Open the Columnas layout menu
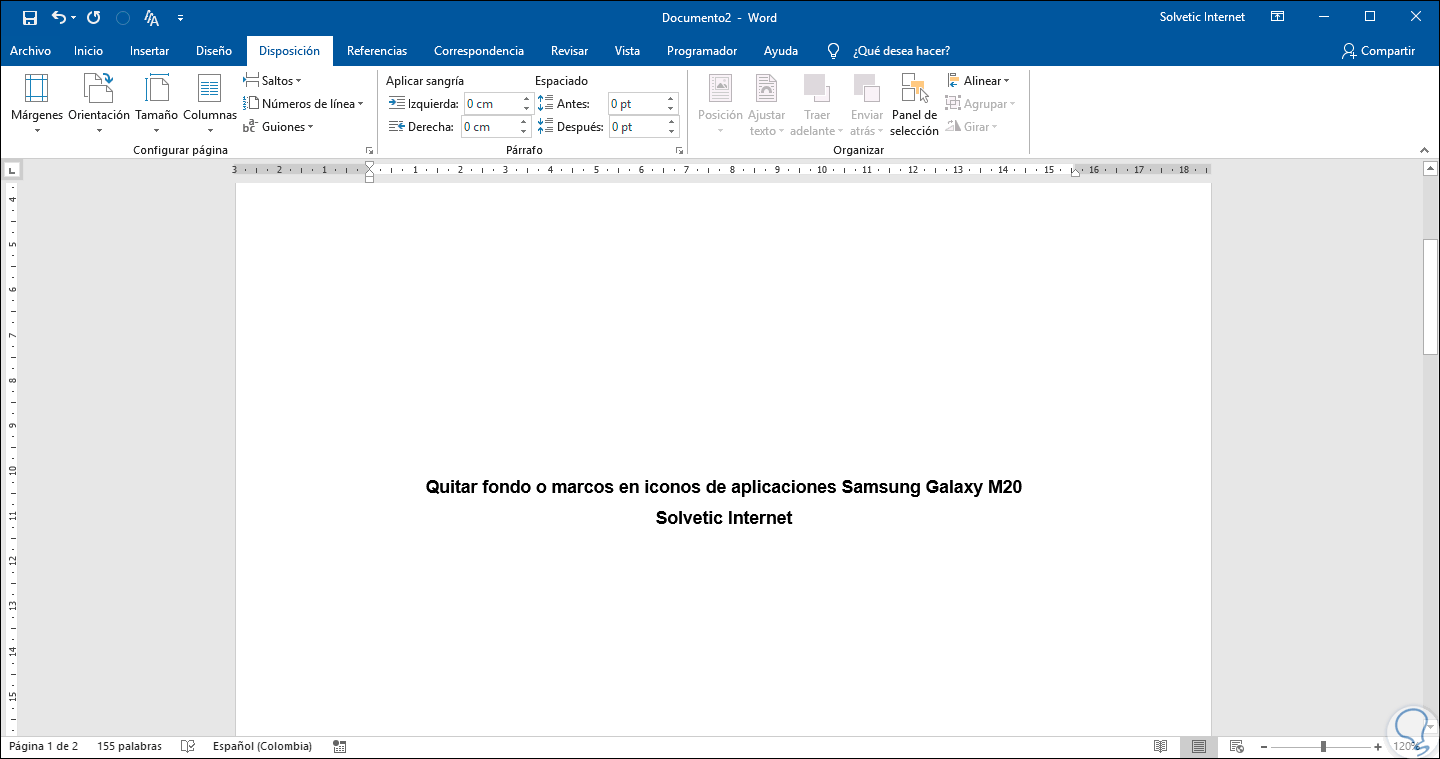Image resolution: width=1440 pixels, height=759 pixels. (210, 104)
